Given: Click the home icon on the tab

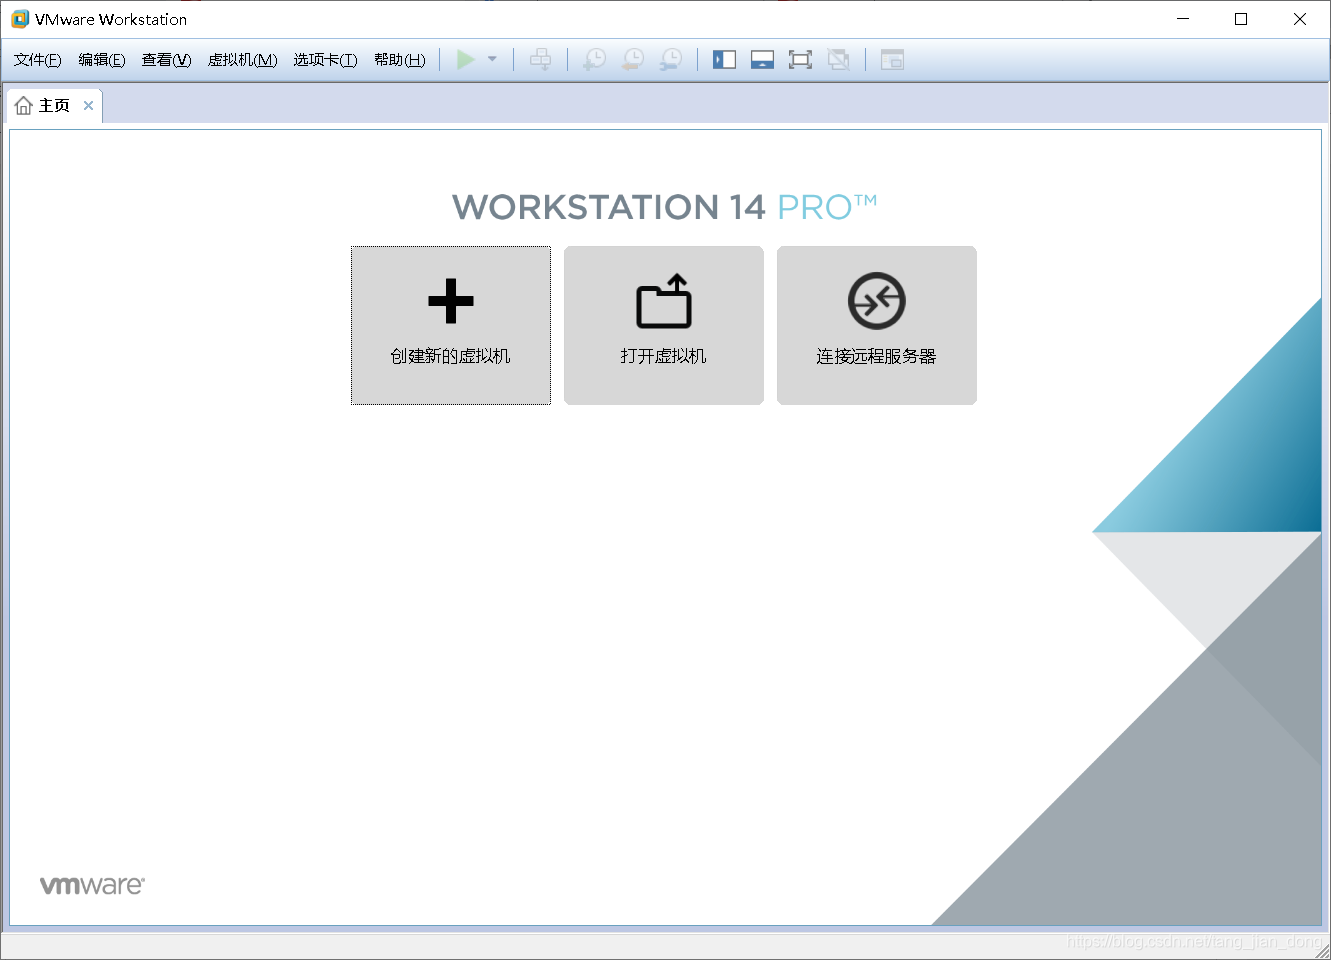Looking at the screenshot, I should pos(24,106).
